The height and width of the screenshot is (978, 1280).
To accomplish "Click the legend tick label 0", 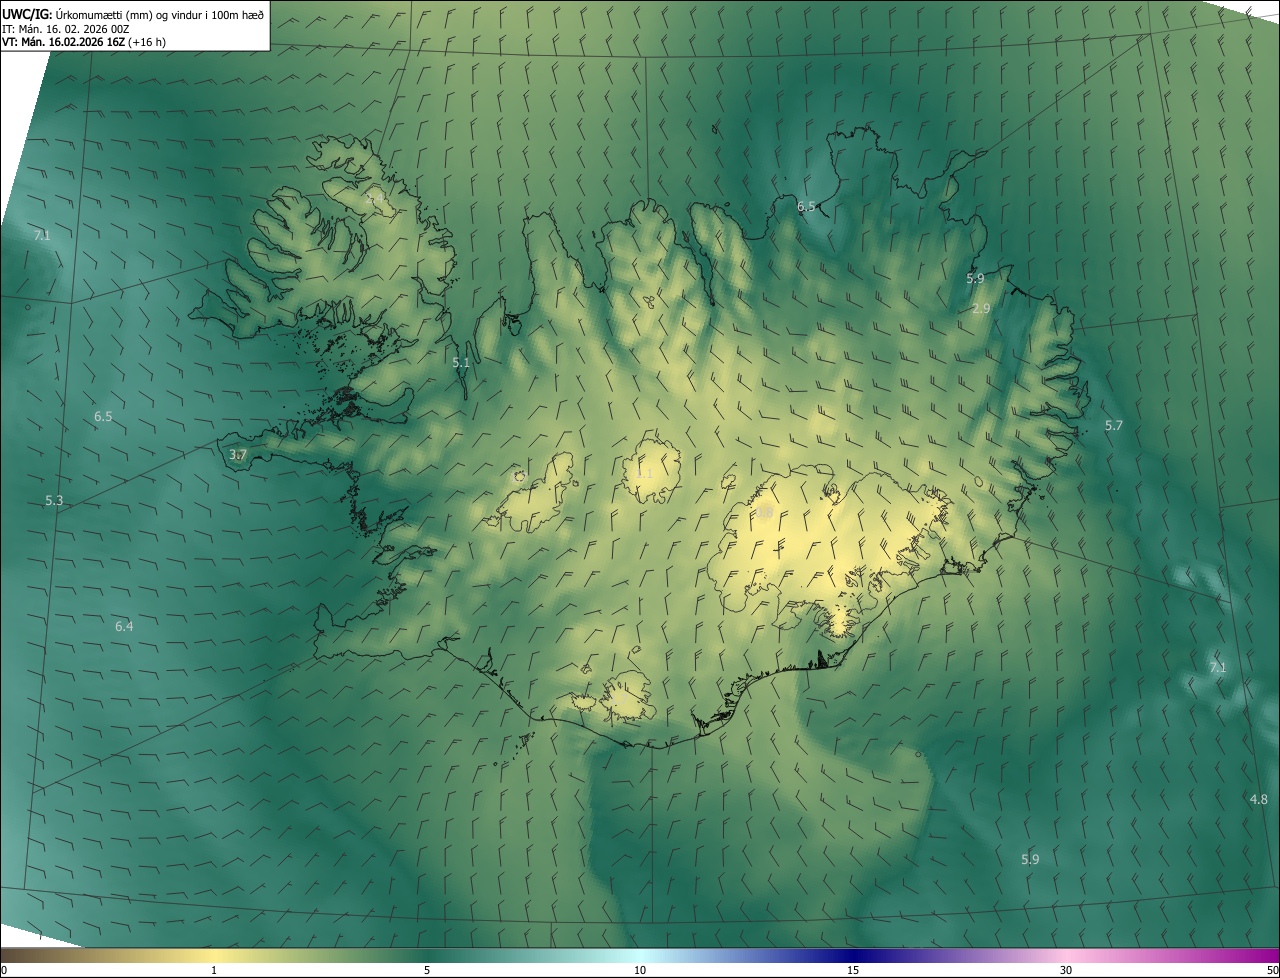I will pos(4,970).
